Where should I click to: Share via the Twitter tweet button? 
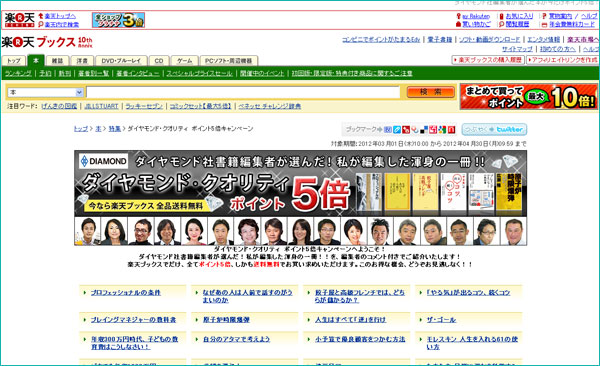click(x=494, y=129)
